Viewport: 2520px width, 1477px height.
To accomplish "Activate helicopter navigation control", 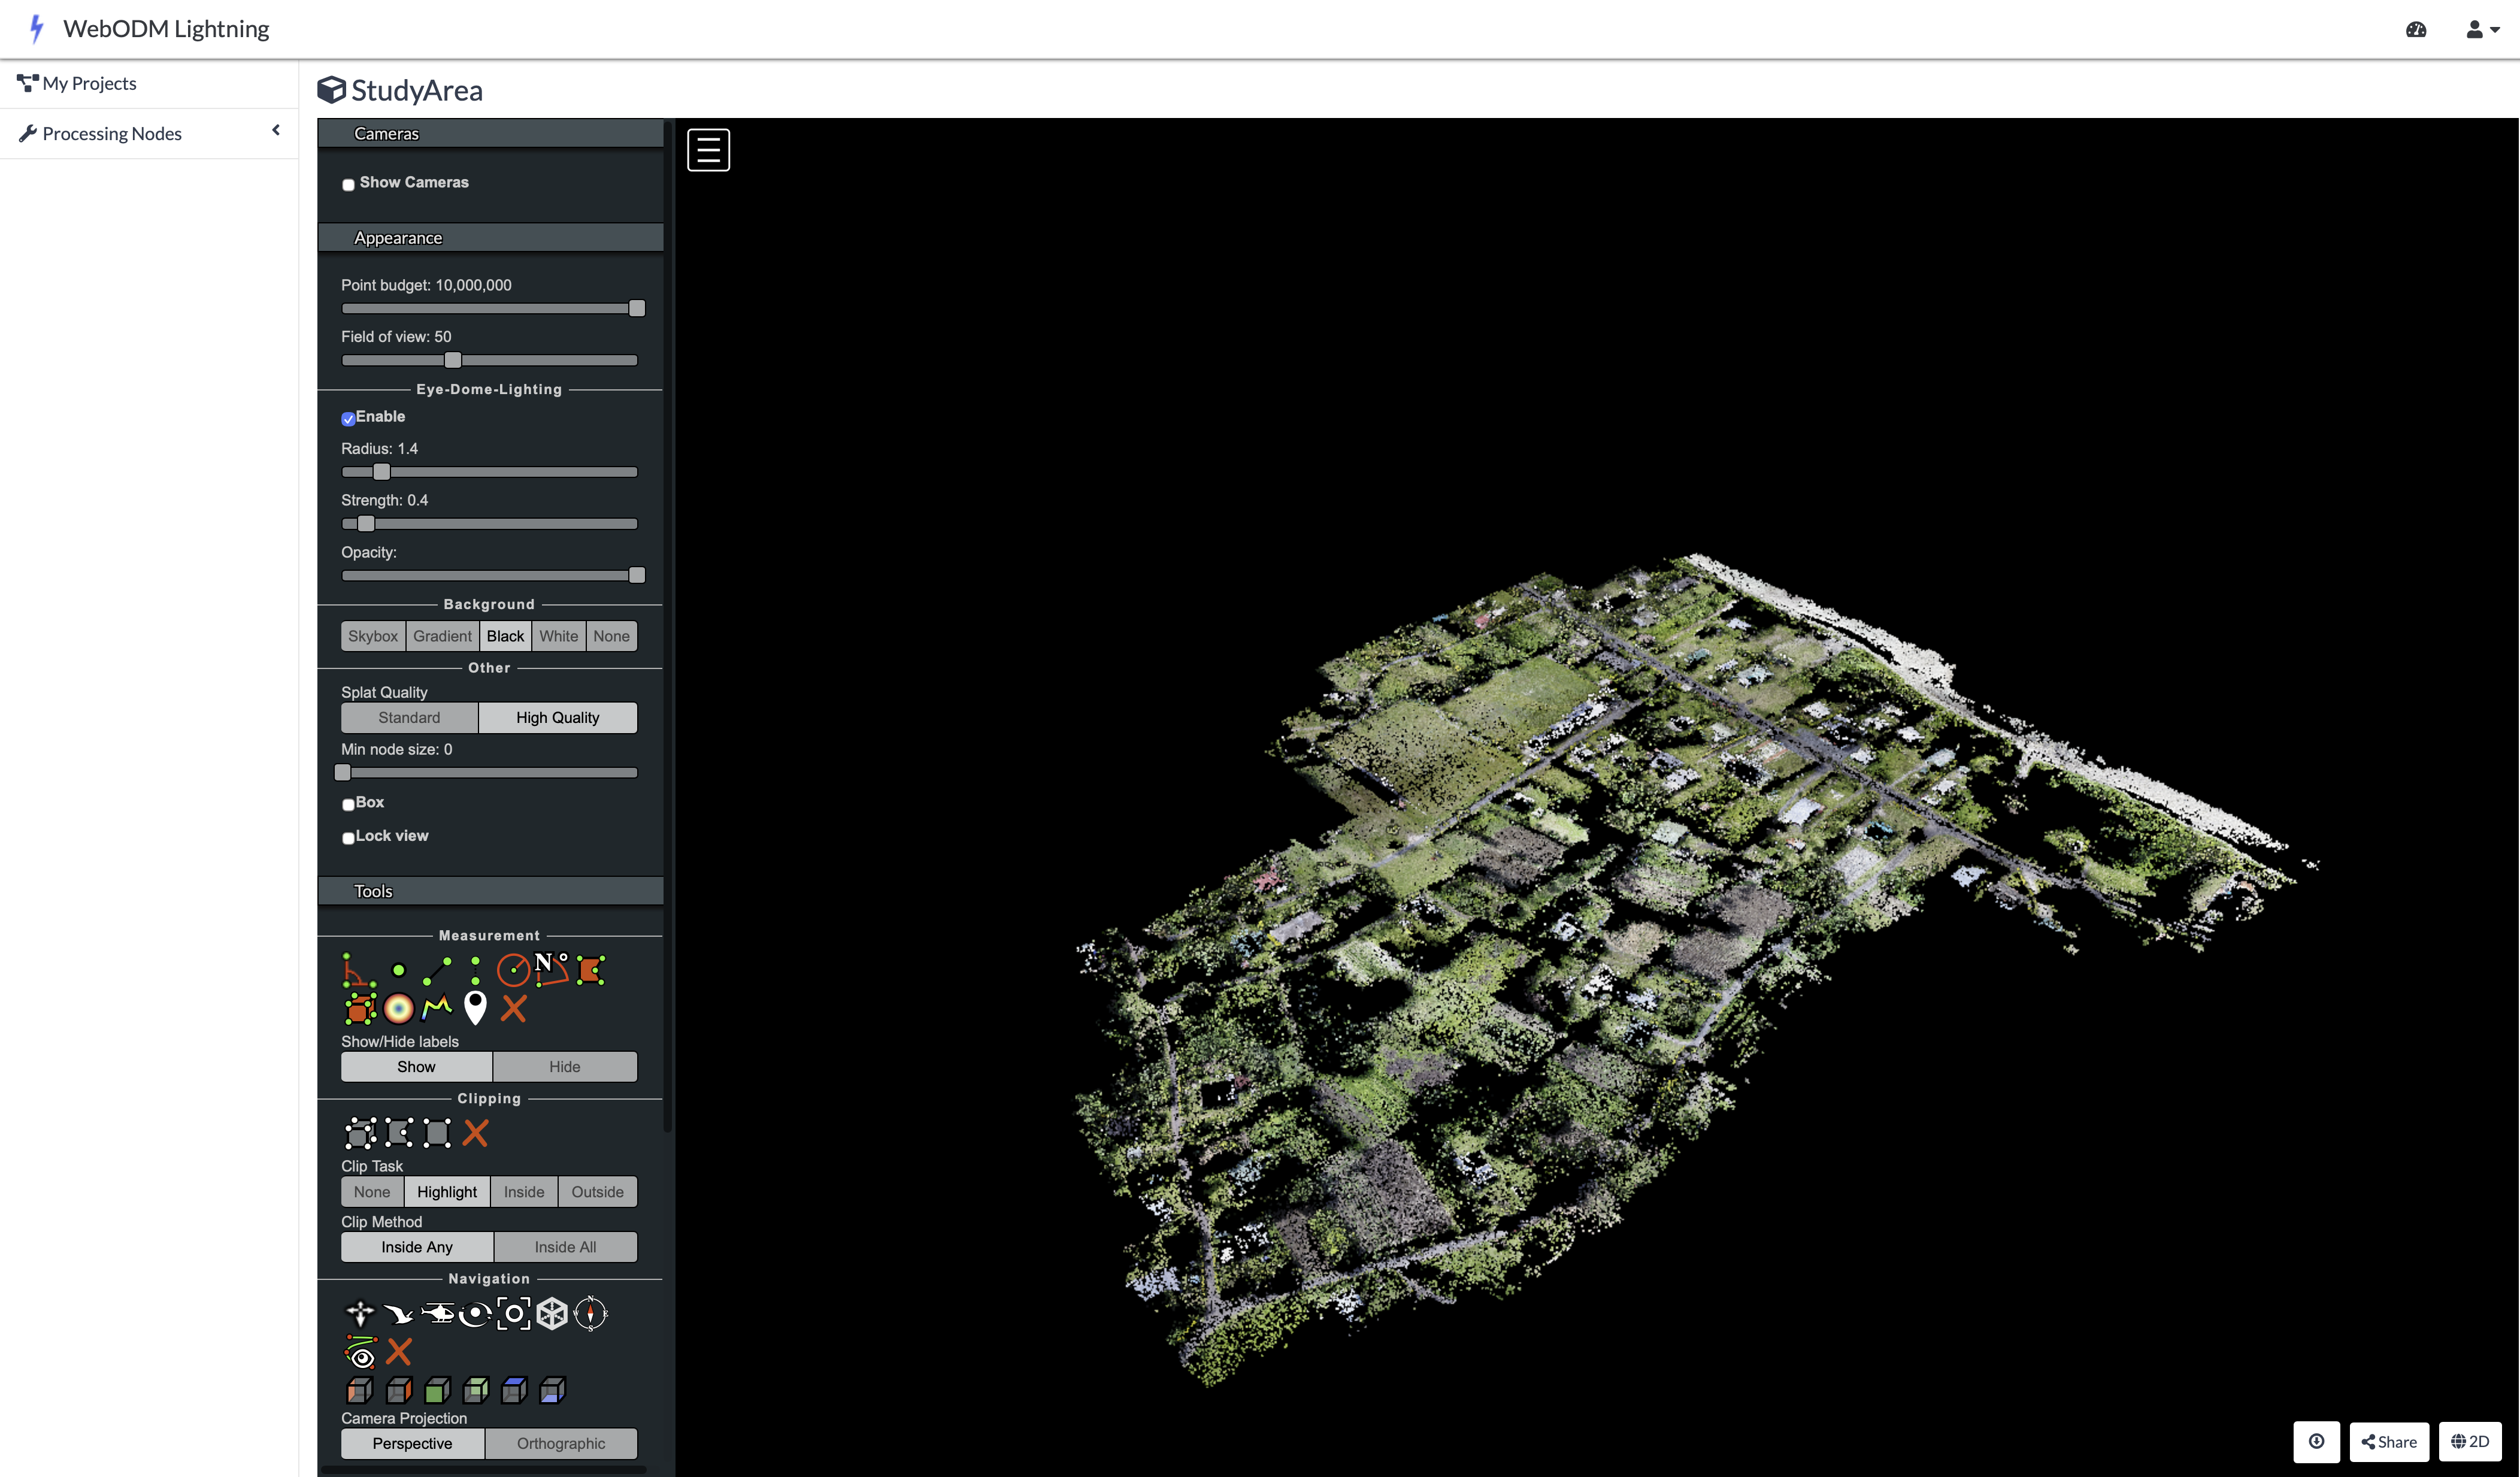I will 437,1313.
